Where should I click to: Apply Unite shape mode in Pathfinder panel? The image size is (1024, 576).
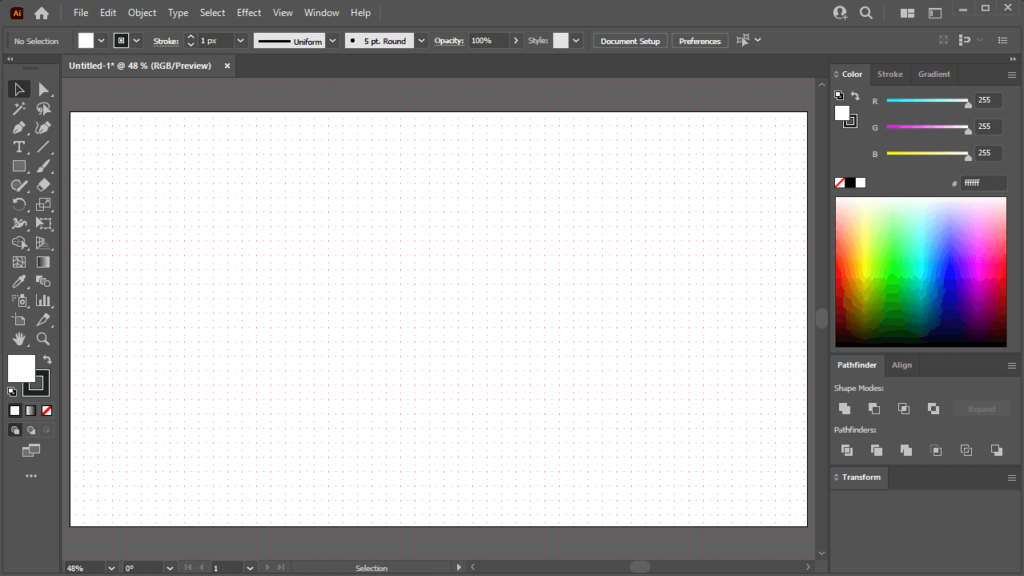tap(845, 408)
